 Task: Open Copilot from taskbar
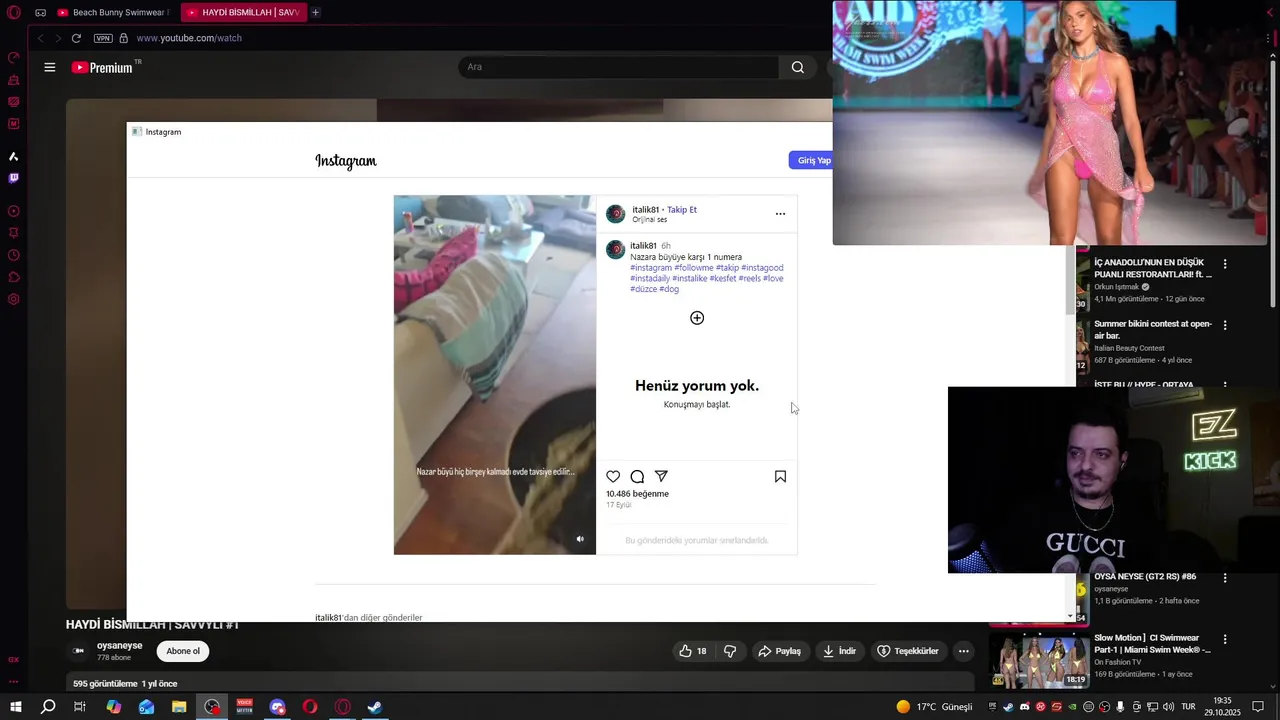point(114,707)
